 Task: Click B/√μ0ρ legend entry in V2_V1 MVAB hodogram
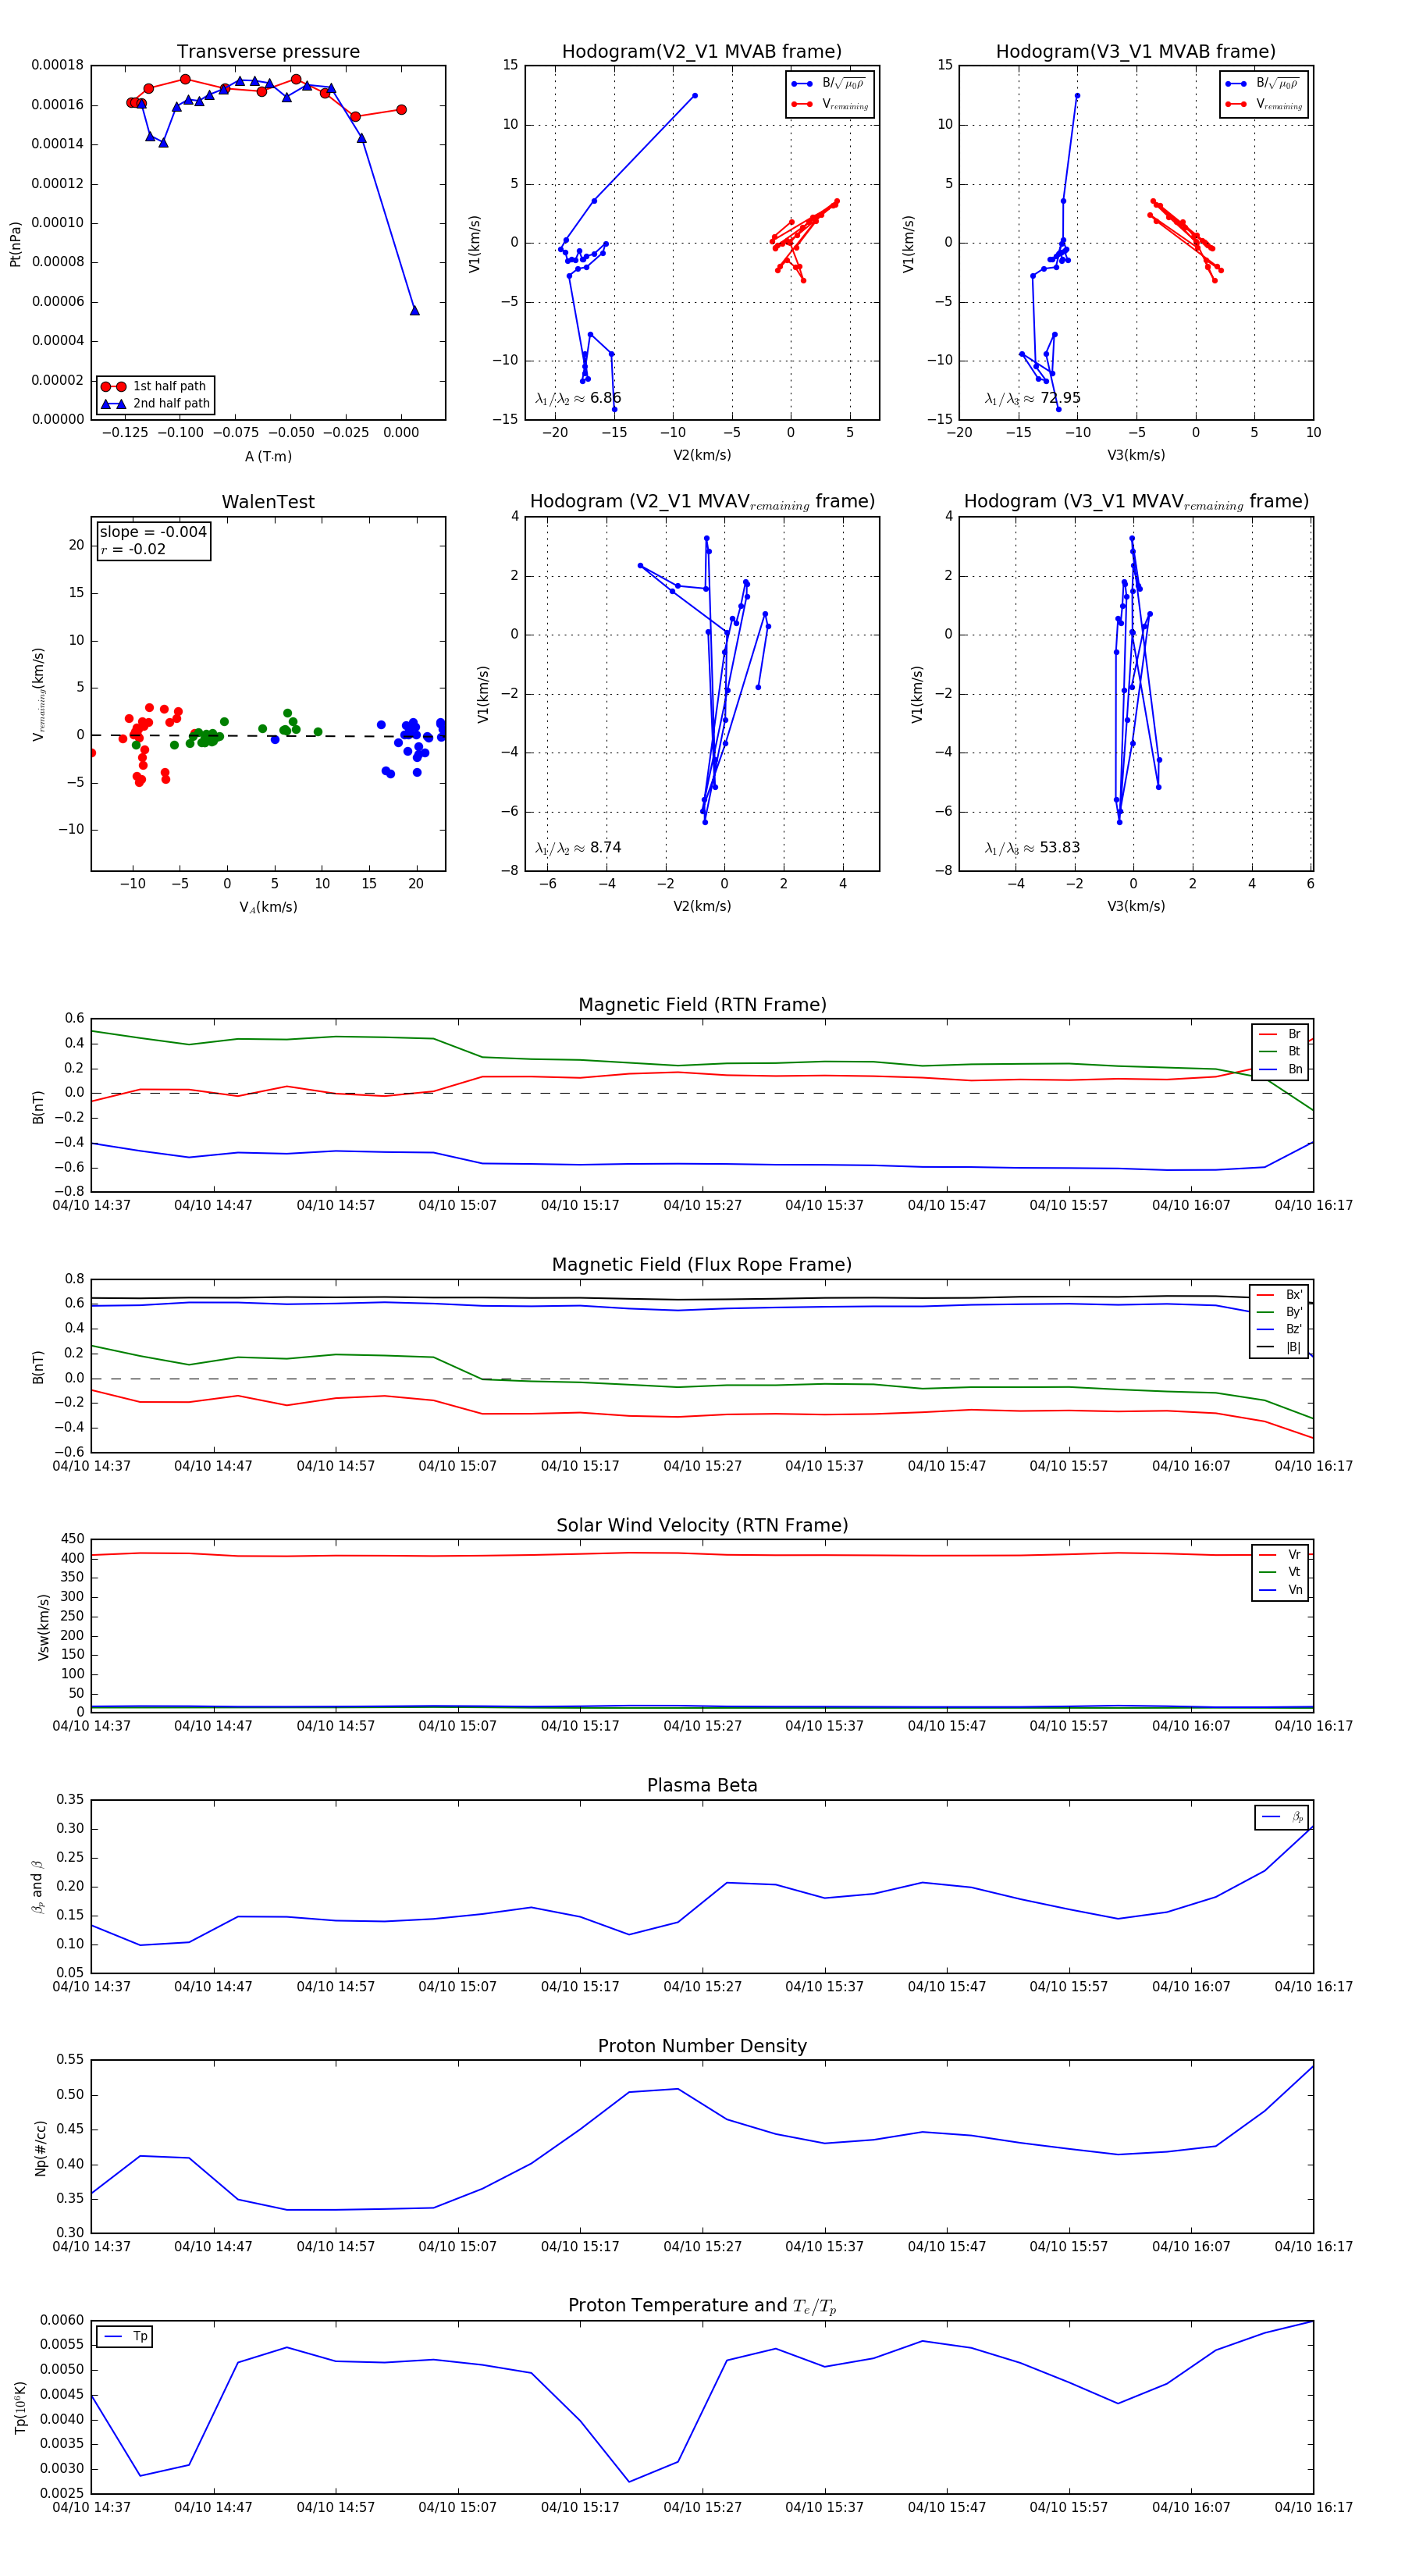click(830, 84)
